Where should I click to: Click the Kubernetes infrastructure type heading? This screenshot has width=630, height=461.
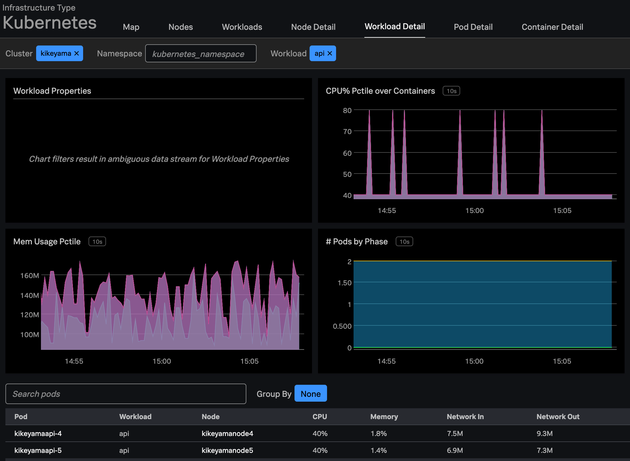coord(49,23)
